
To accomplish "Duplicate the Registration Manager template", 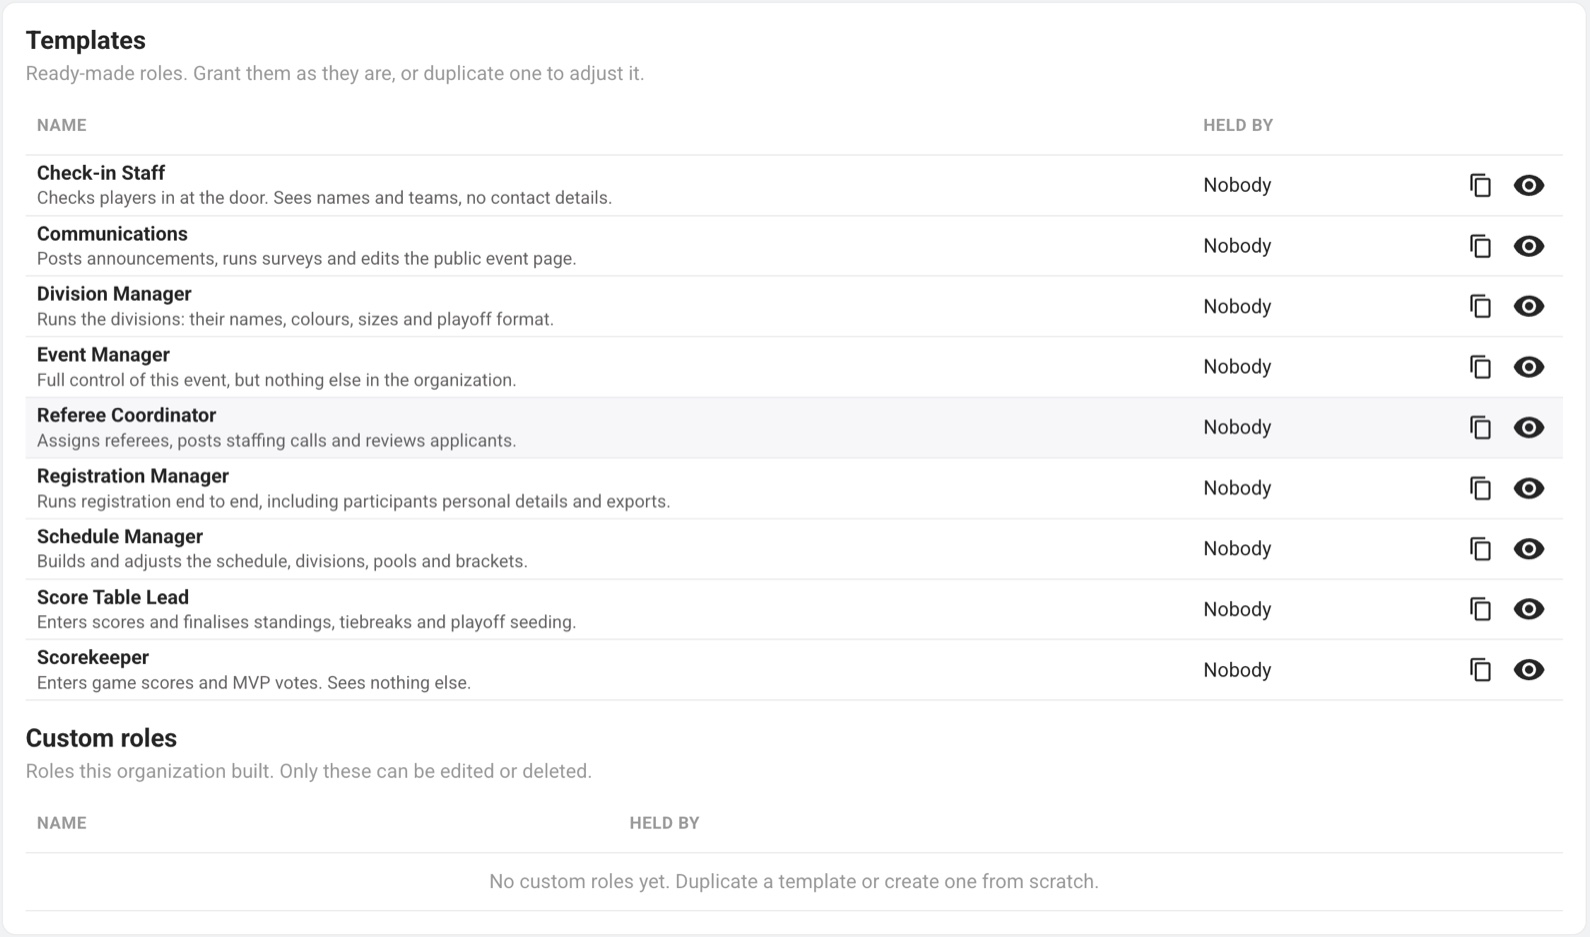I will [1480, 488].
